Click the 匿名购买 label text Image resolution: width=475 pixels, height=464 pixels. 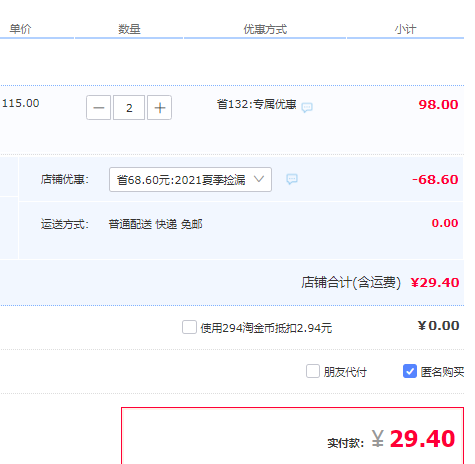pos(442,372)
